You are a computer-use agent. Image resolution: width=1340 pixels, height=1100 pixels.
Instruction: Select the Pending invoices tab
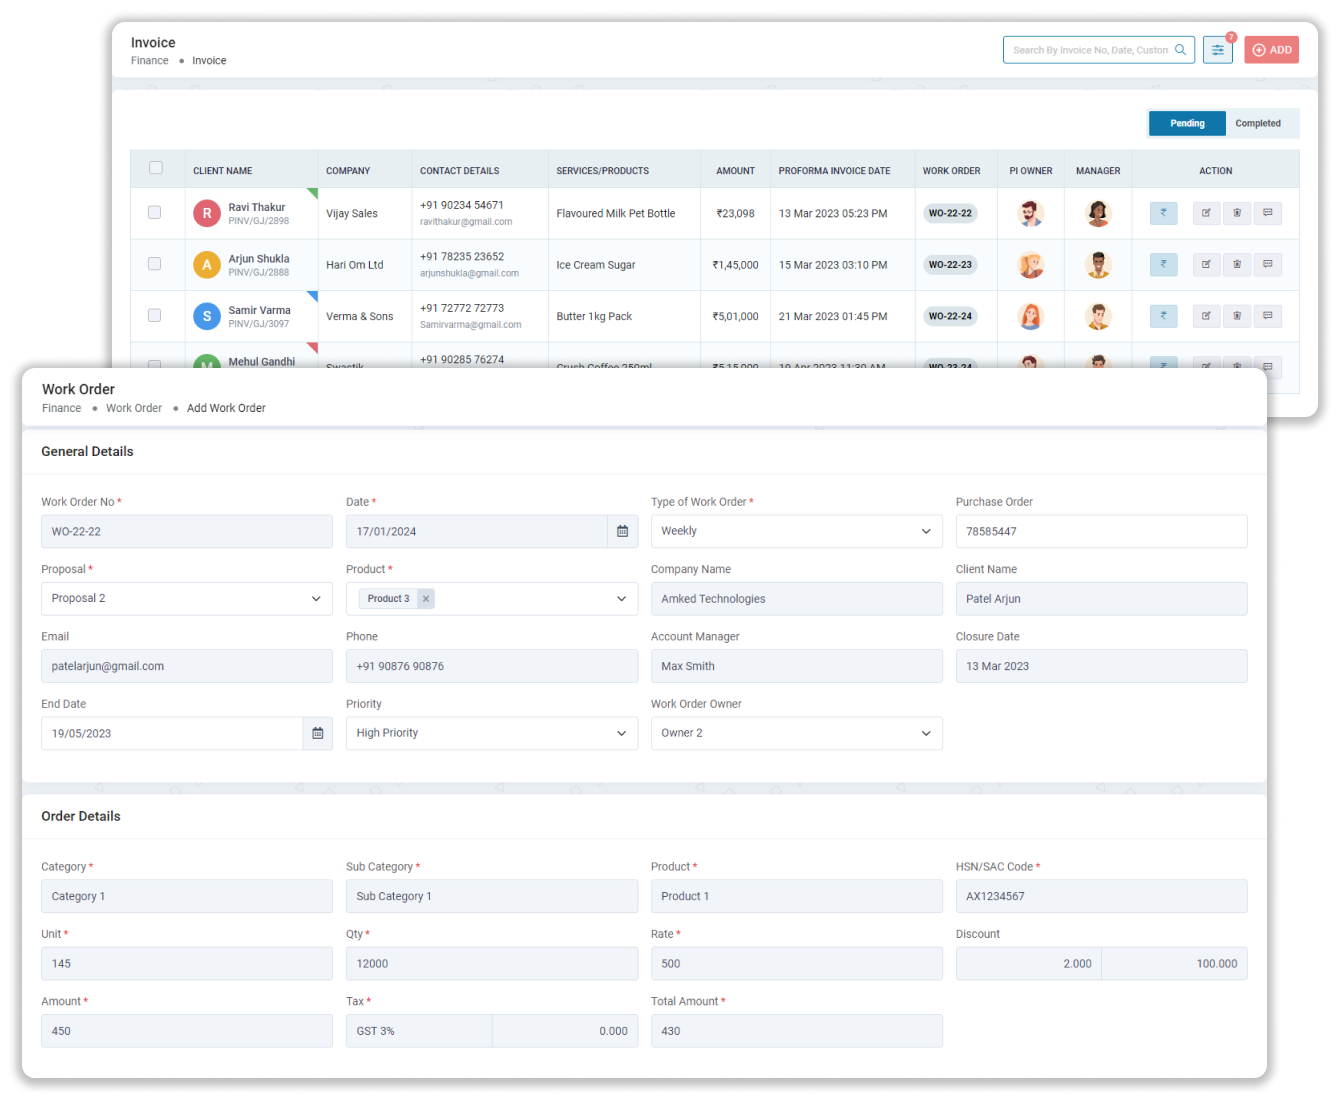click(x=1187, y=124)
